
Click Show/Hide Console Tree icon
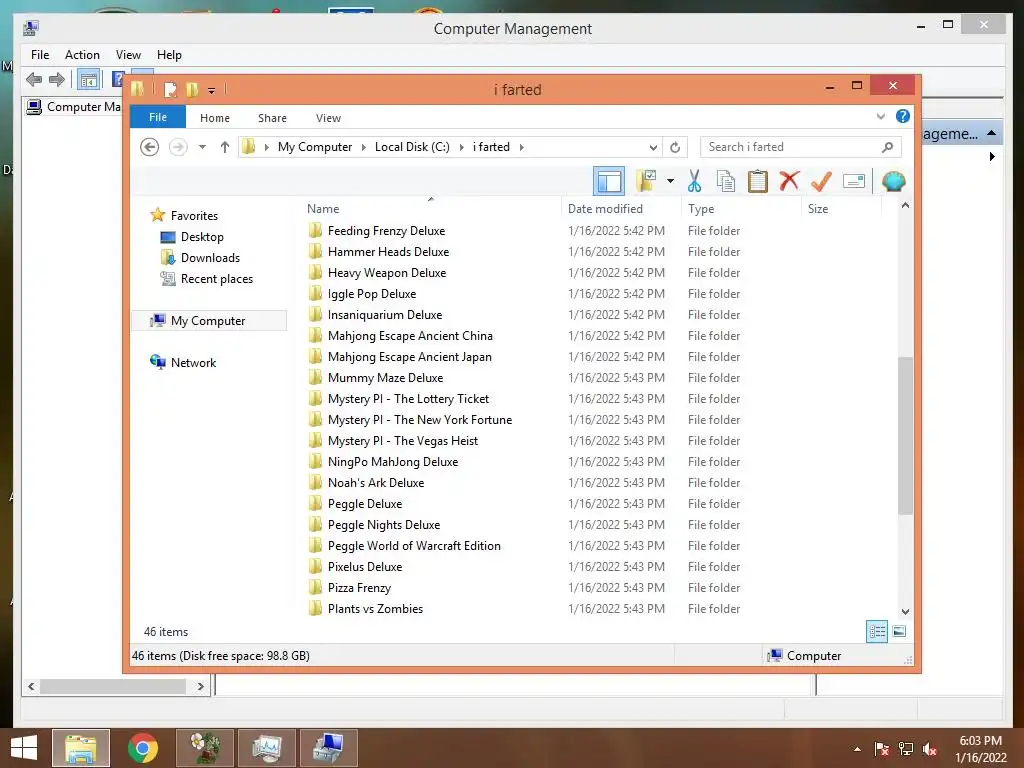pos(88,80)
